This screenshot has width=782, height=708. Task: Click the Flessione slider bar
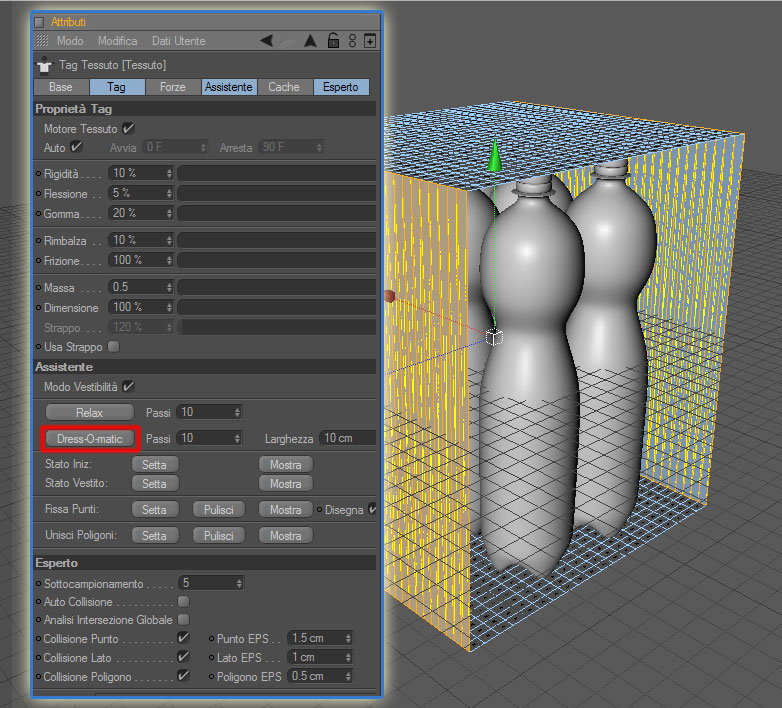point(277,193)
